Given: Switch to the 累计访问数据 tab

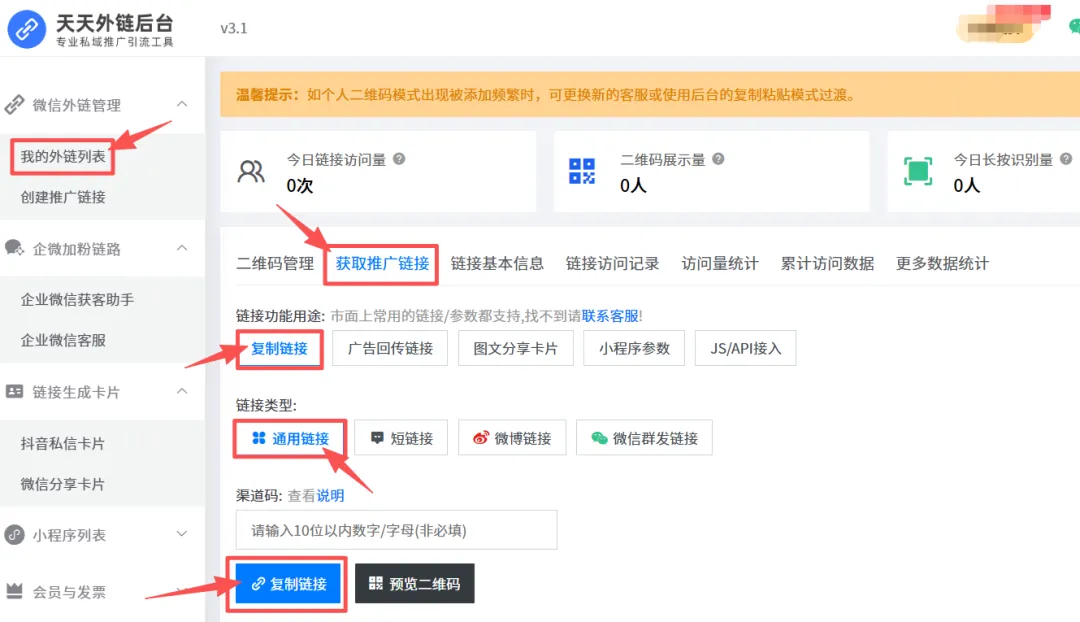Looking at the screenshot, I should [827, 264].
